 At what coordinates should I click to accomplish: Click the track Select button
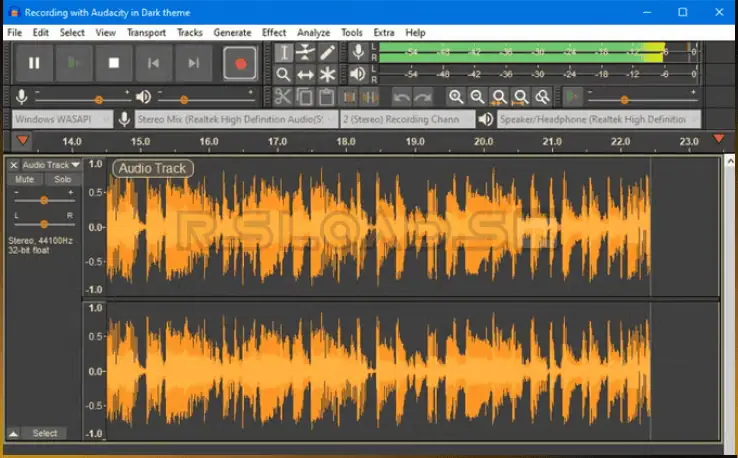(45, 434)
